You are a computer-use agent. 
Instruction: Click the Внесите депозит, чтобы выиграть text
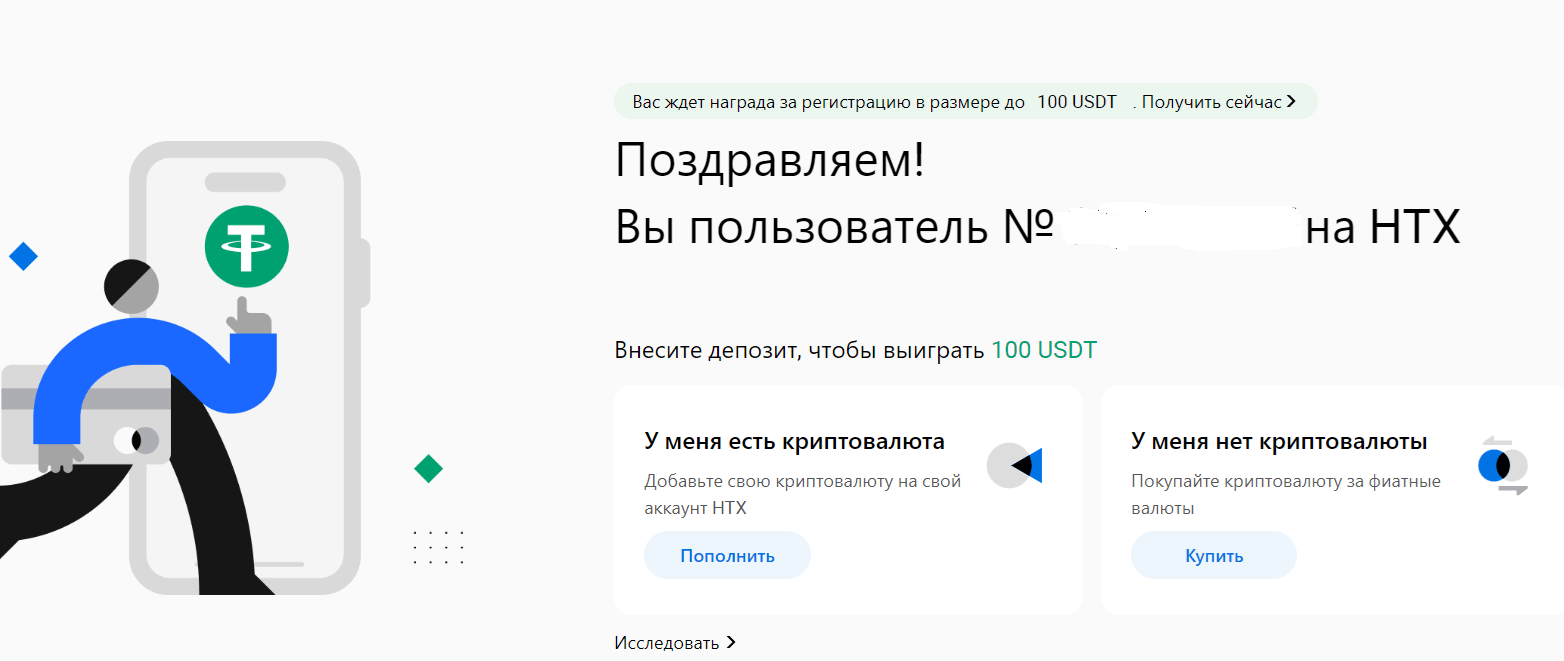click(800, 351)
